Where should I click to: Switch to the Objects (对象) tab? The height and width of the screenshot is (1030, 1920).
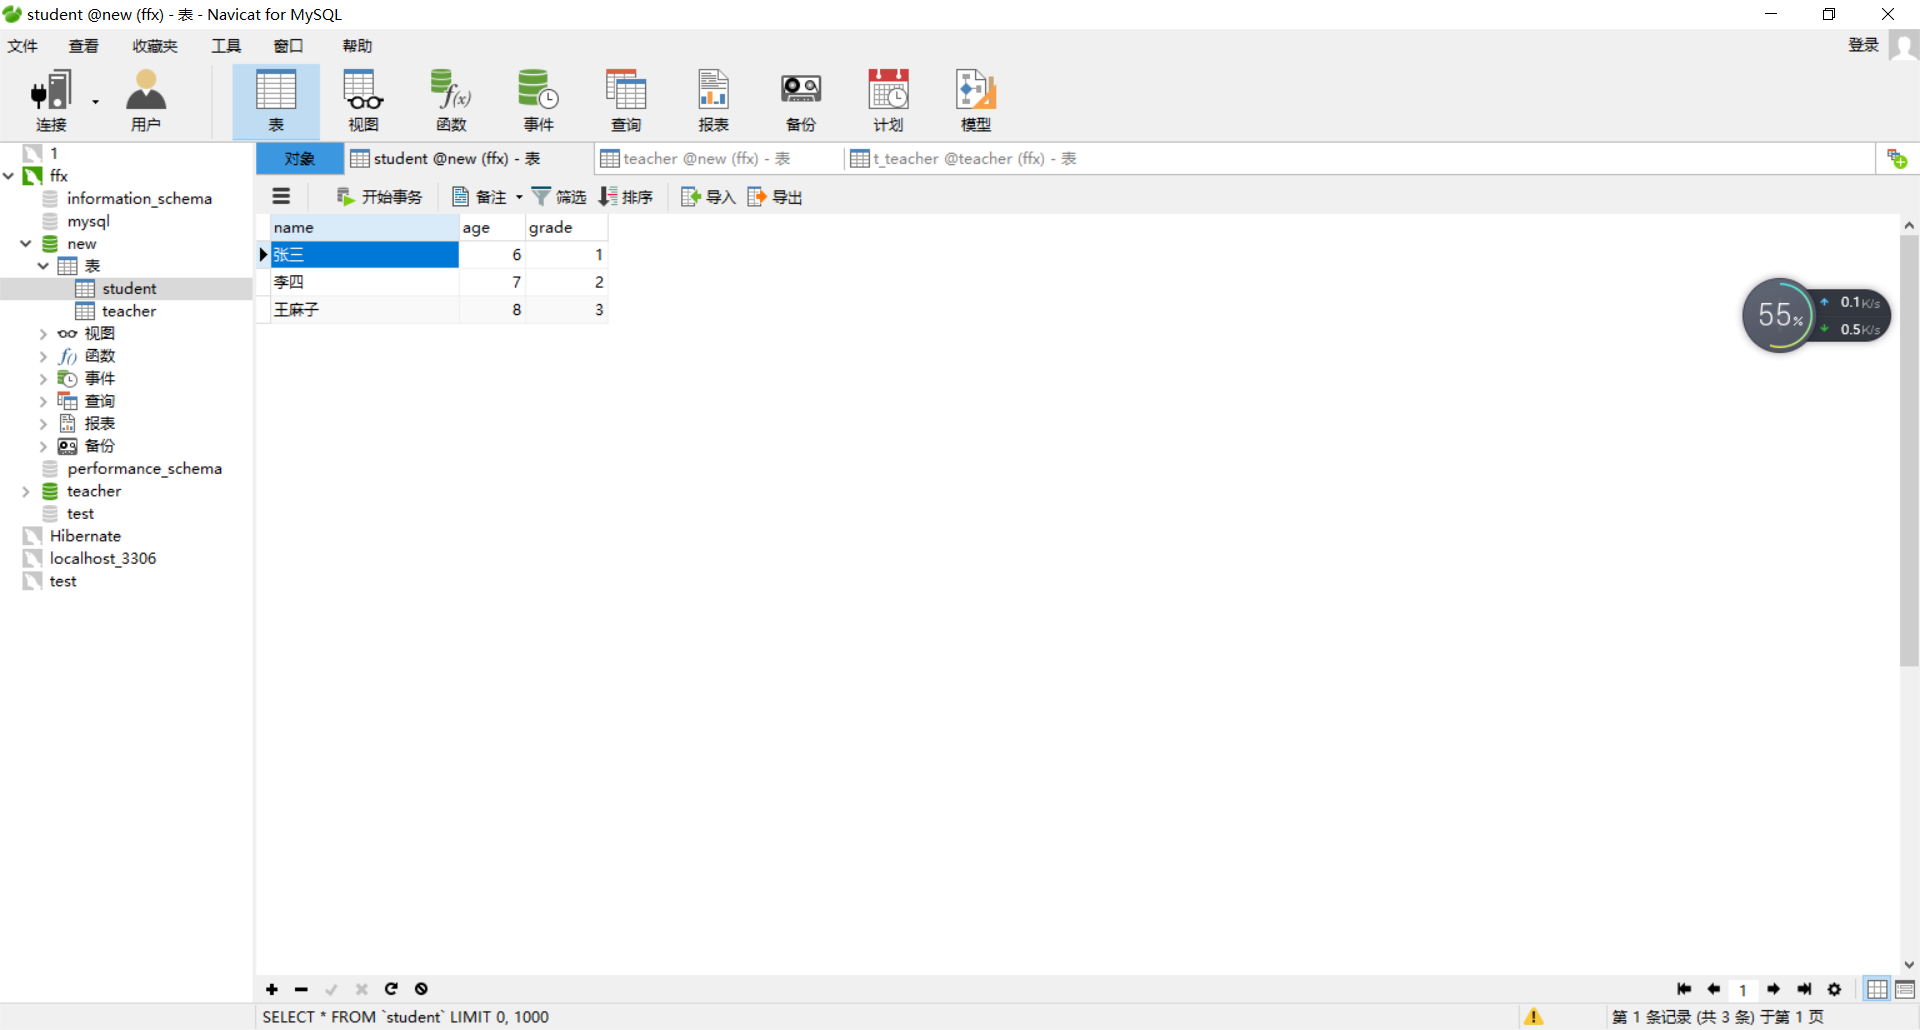point(300,159)
